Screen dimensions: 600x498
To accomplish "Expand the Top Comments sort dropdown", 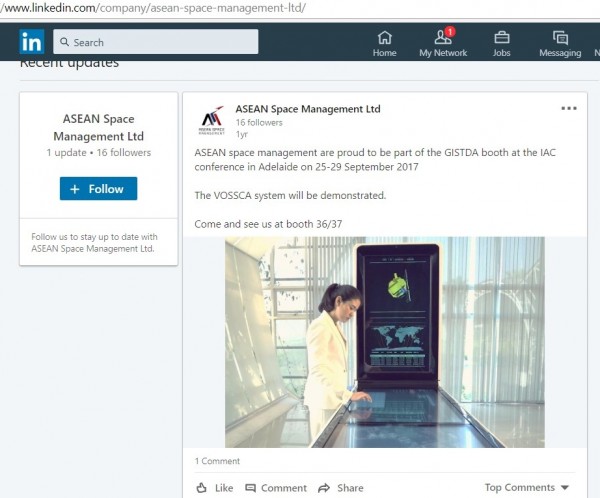I will coord(526,488).
